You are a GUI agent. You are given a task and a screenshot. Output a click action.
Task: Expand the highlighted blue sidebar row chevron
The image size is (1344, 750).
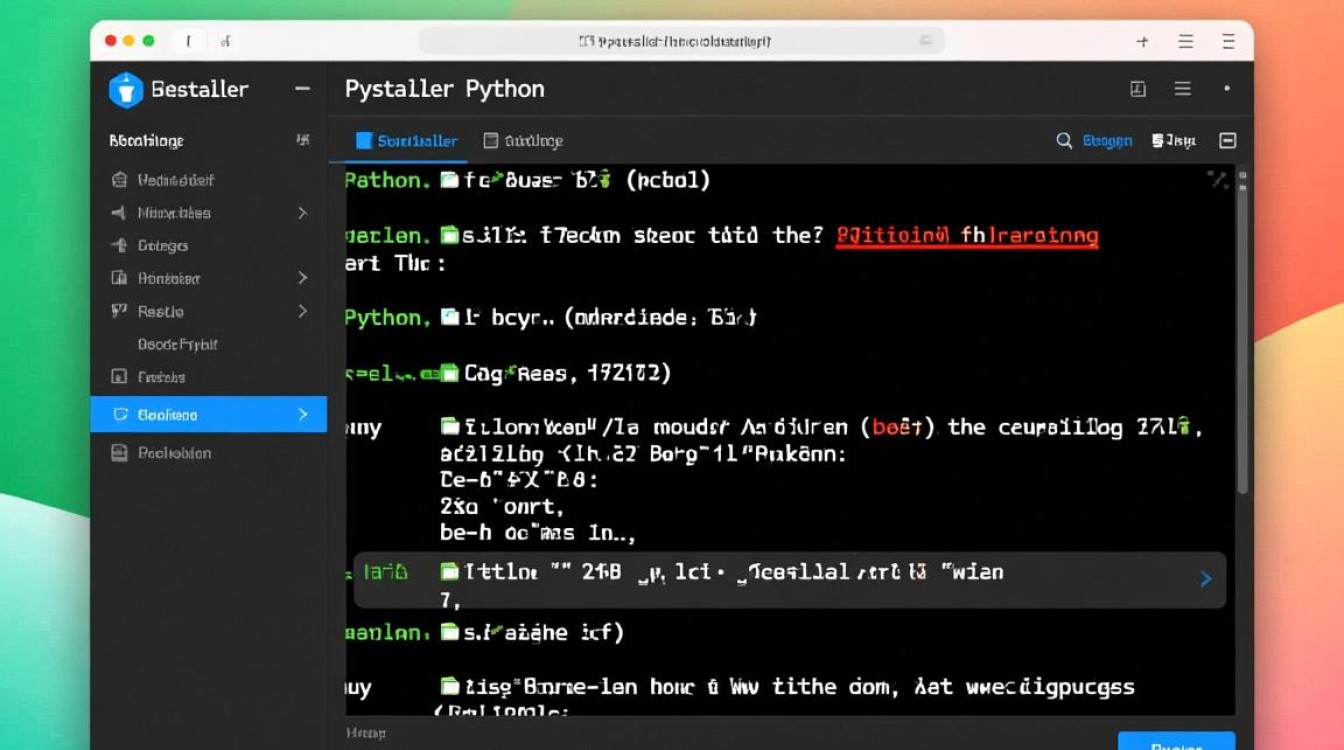pos(302,414)
